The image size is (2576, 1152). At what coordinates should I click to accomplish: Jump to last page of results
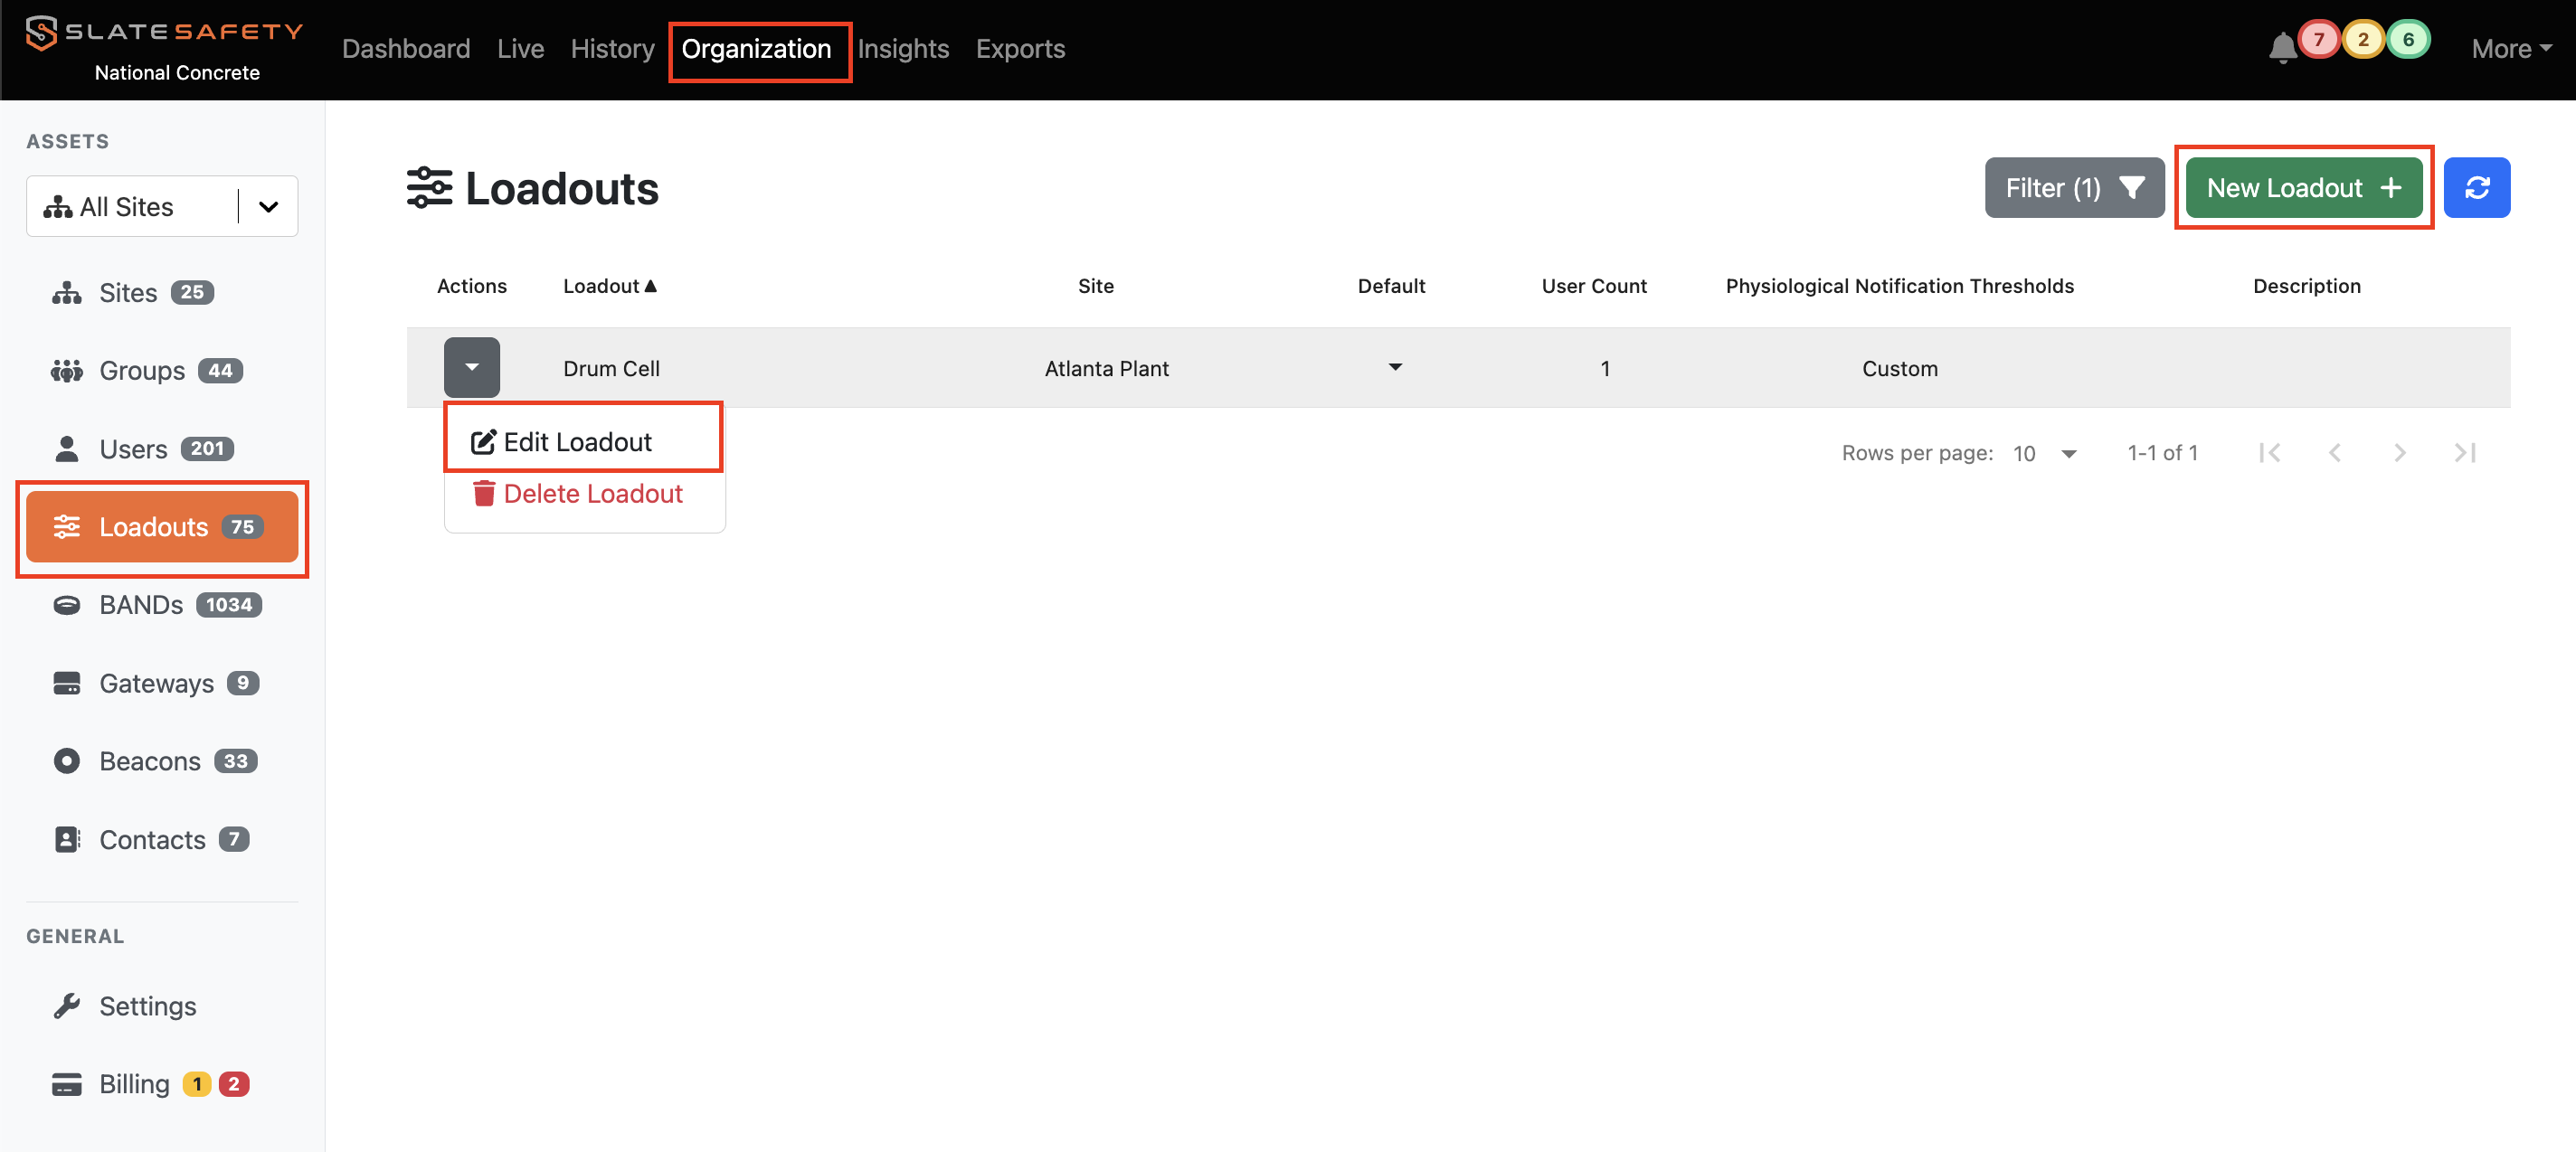pyautogui.click(x=2464, y=453)
